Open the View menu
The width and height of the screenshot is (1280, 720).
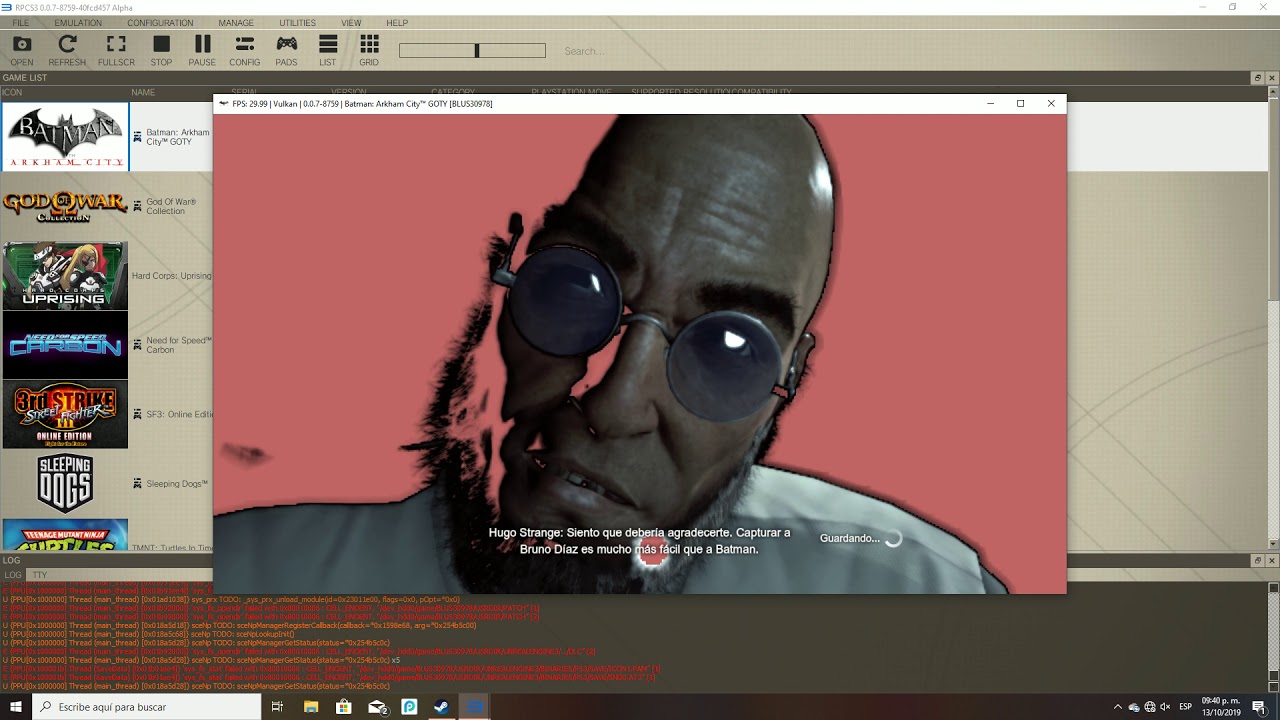(x=351, y=23)
